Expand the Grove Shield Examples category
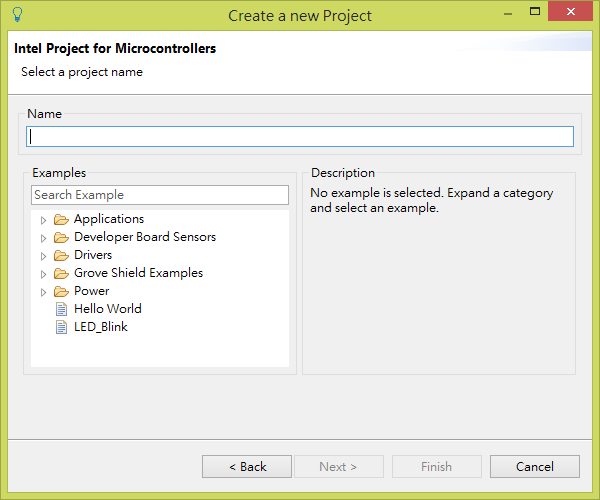 (x=43, y=274)
